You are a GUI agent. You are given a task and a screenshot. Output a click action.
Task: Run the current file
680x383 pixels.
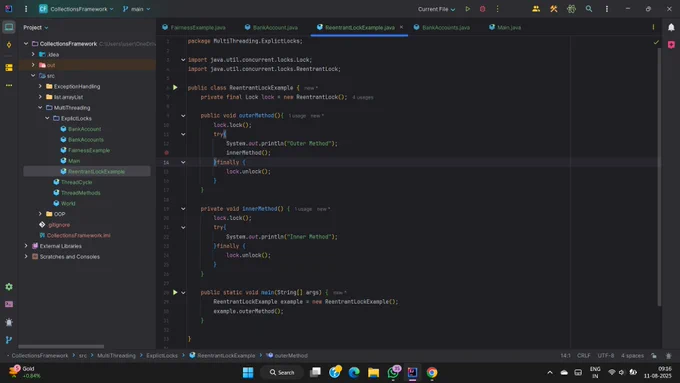pos(468,9)
